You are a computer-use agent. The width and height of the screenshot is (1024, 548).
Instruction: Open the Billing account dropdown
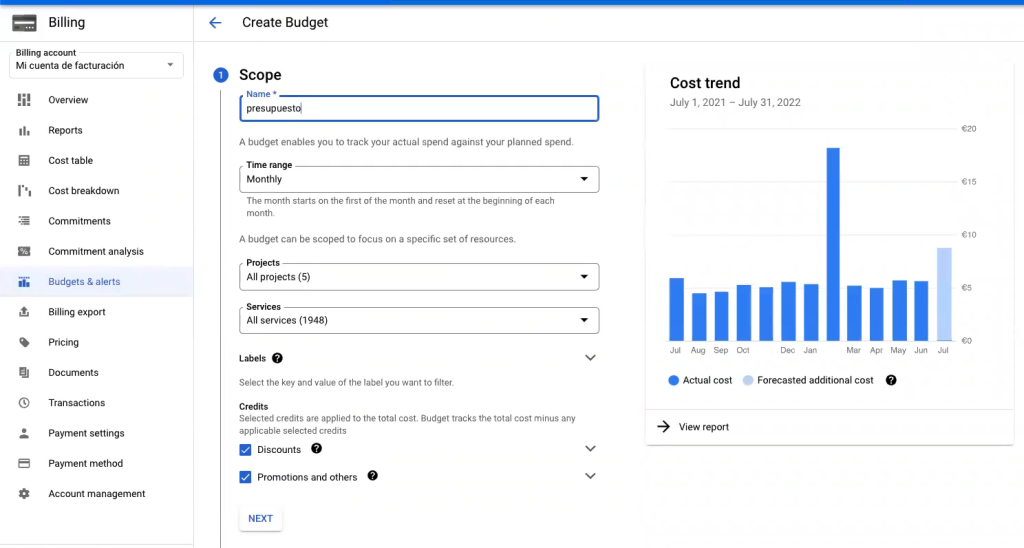[96, 65]
